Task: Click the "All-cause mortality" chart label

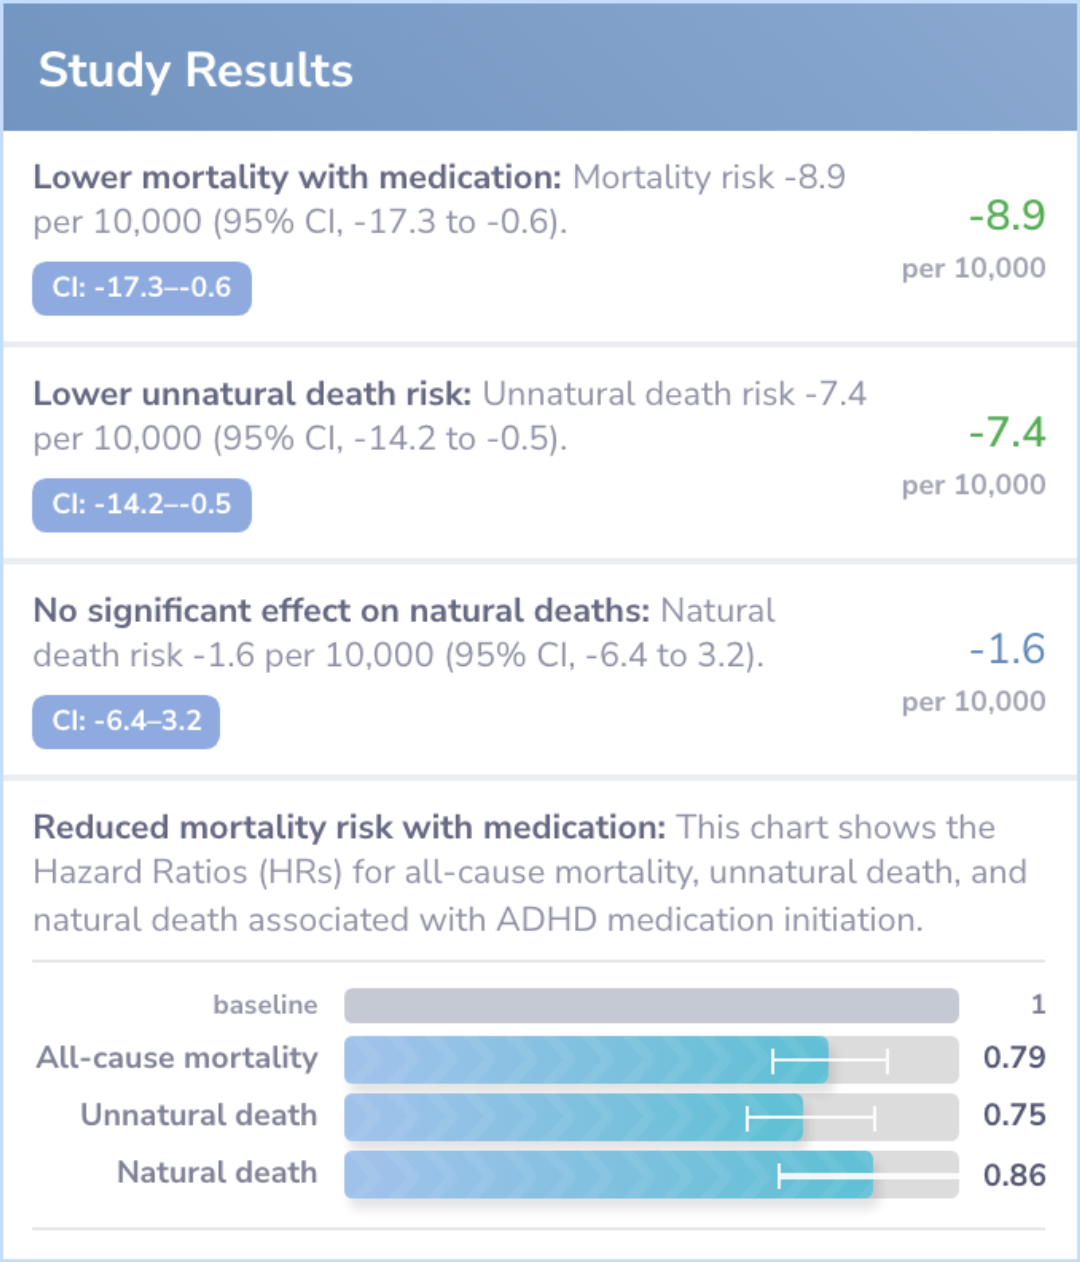Action: (x=177, y=1058)
